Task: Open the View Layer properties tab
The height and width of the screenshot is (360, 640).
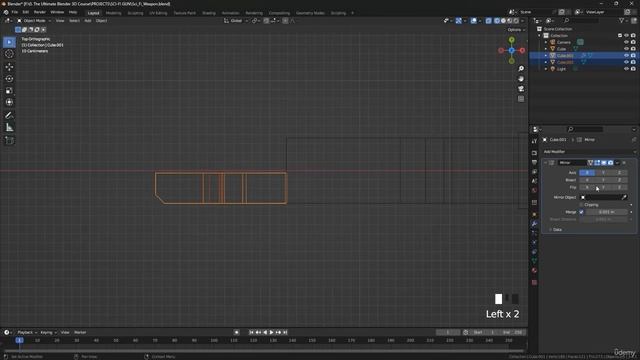Action: click(x=534, y=172)
